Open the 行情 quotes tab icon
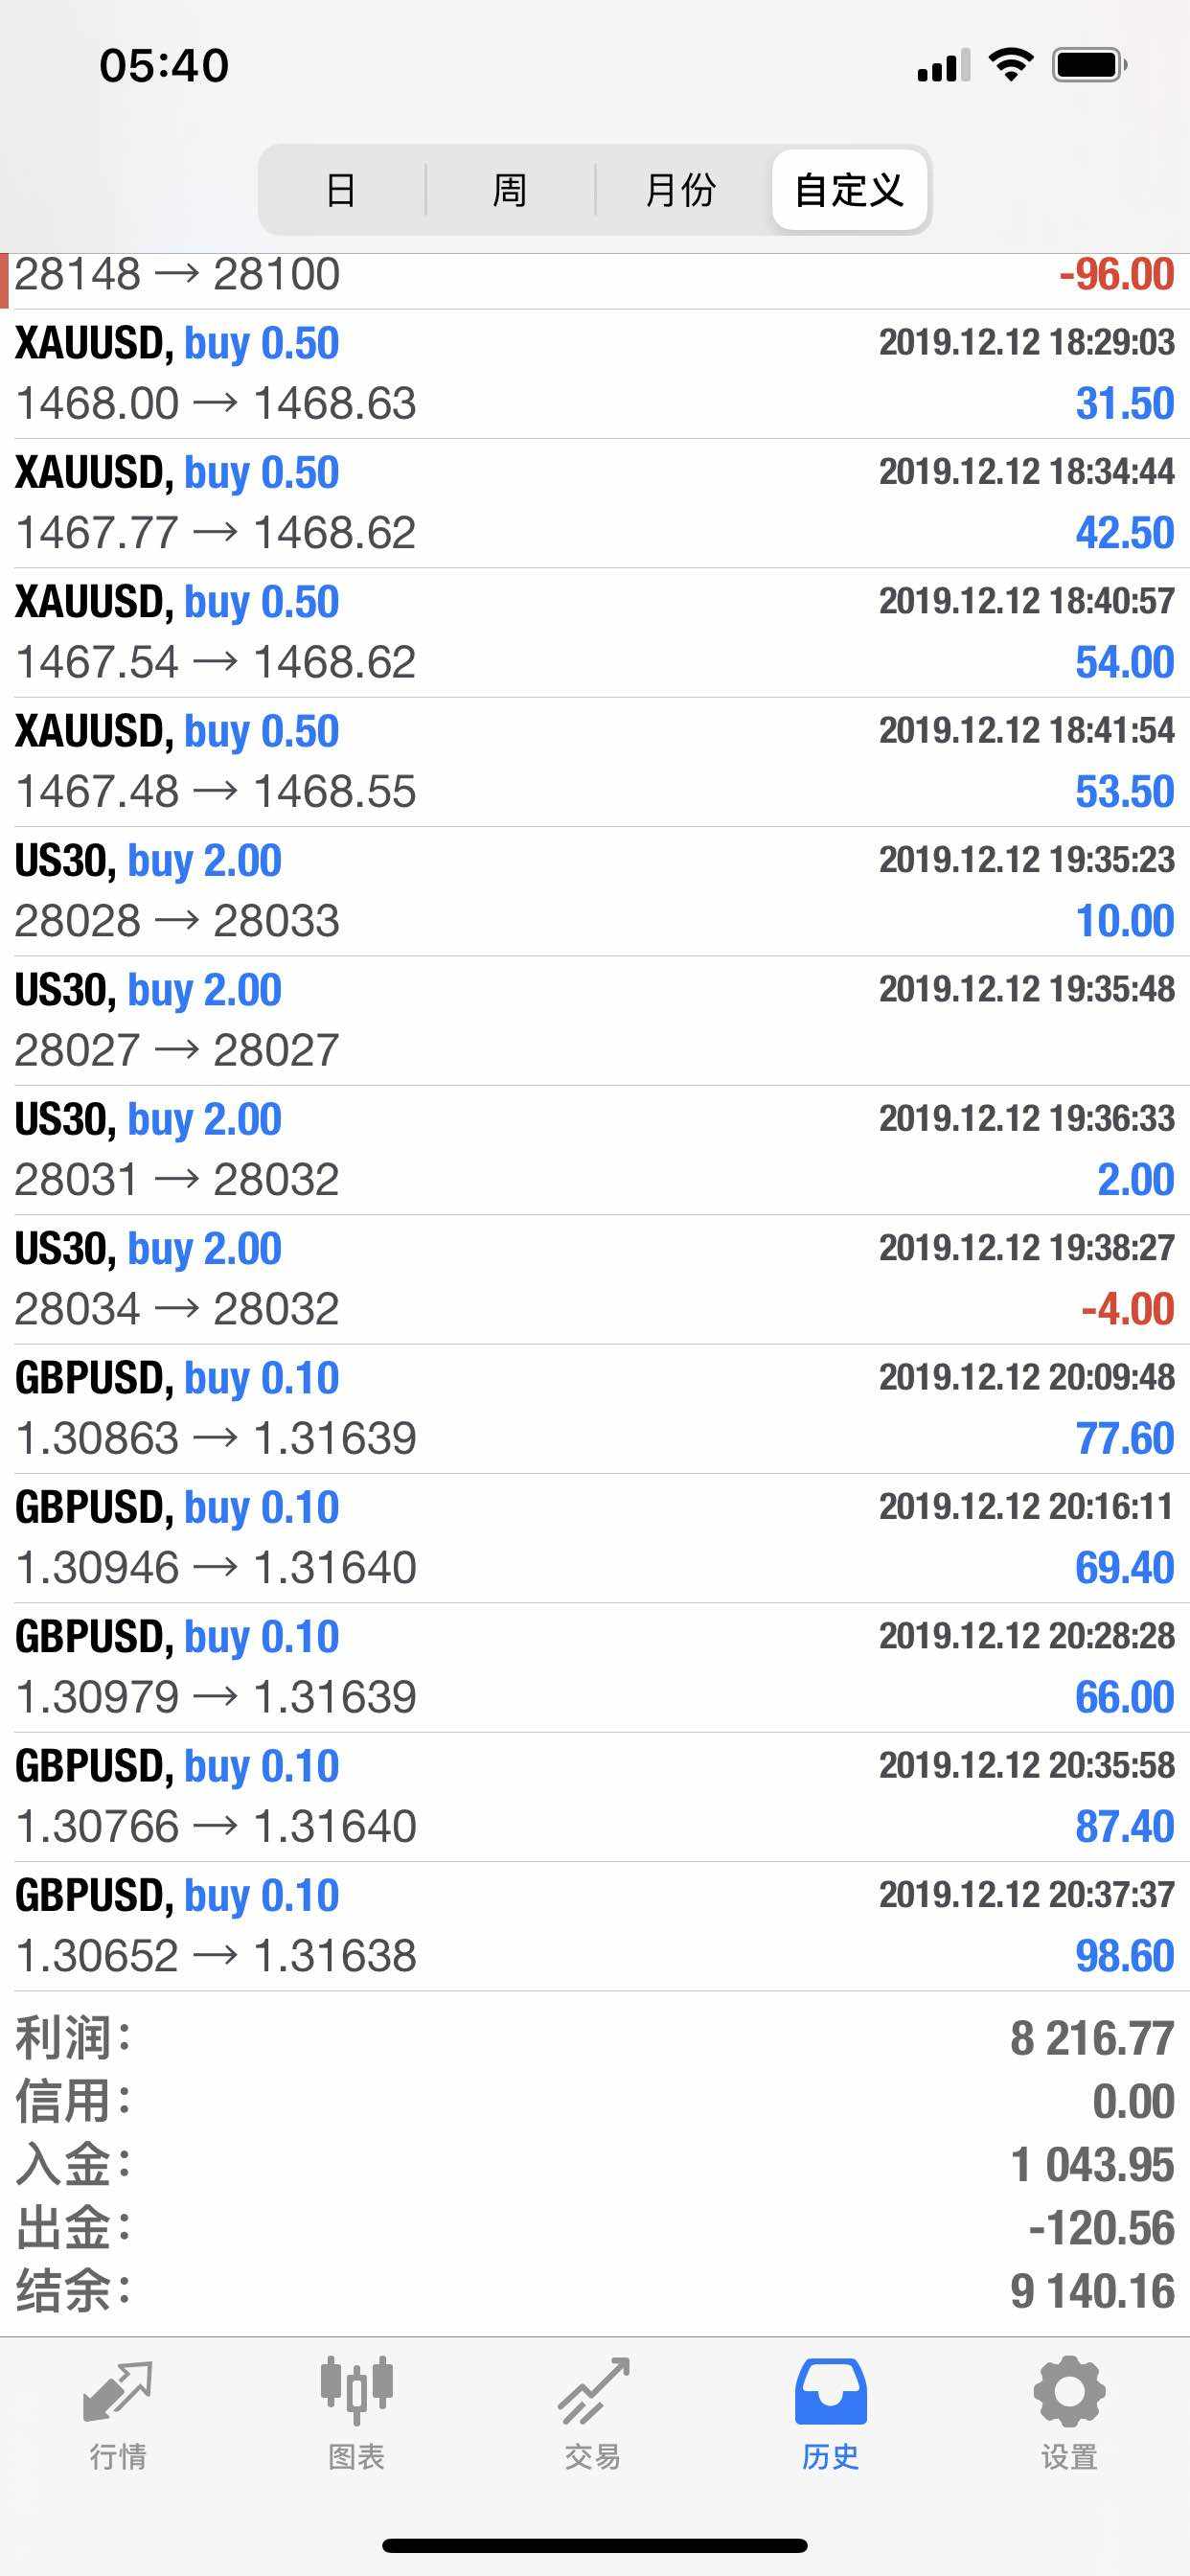The height and width of the screenshot is (2576, 1190). 118,2394
